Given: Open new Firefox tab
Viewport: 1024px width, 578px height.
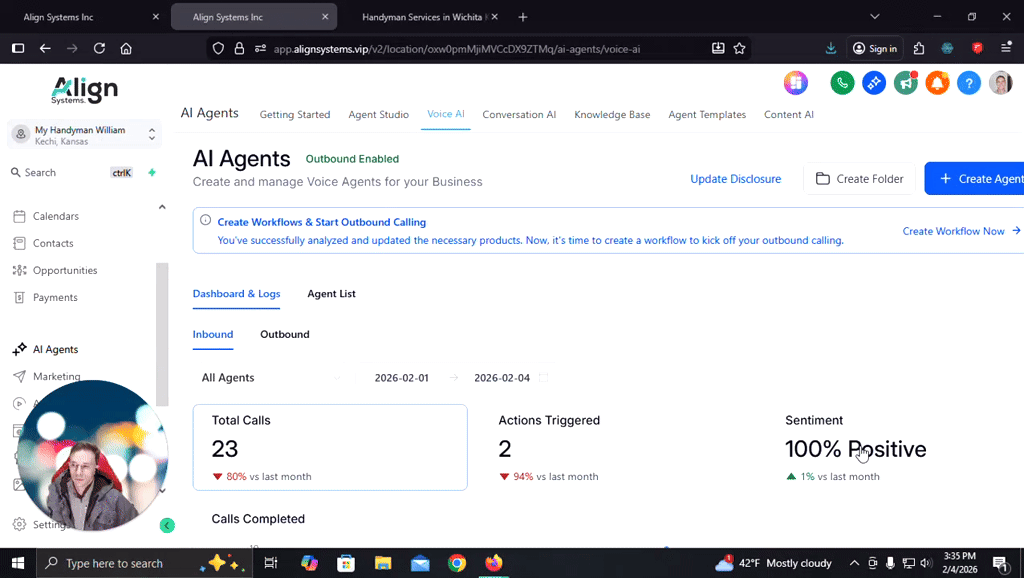Looking at the screenshot, I should click(522, 17).
